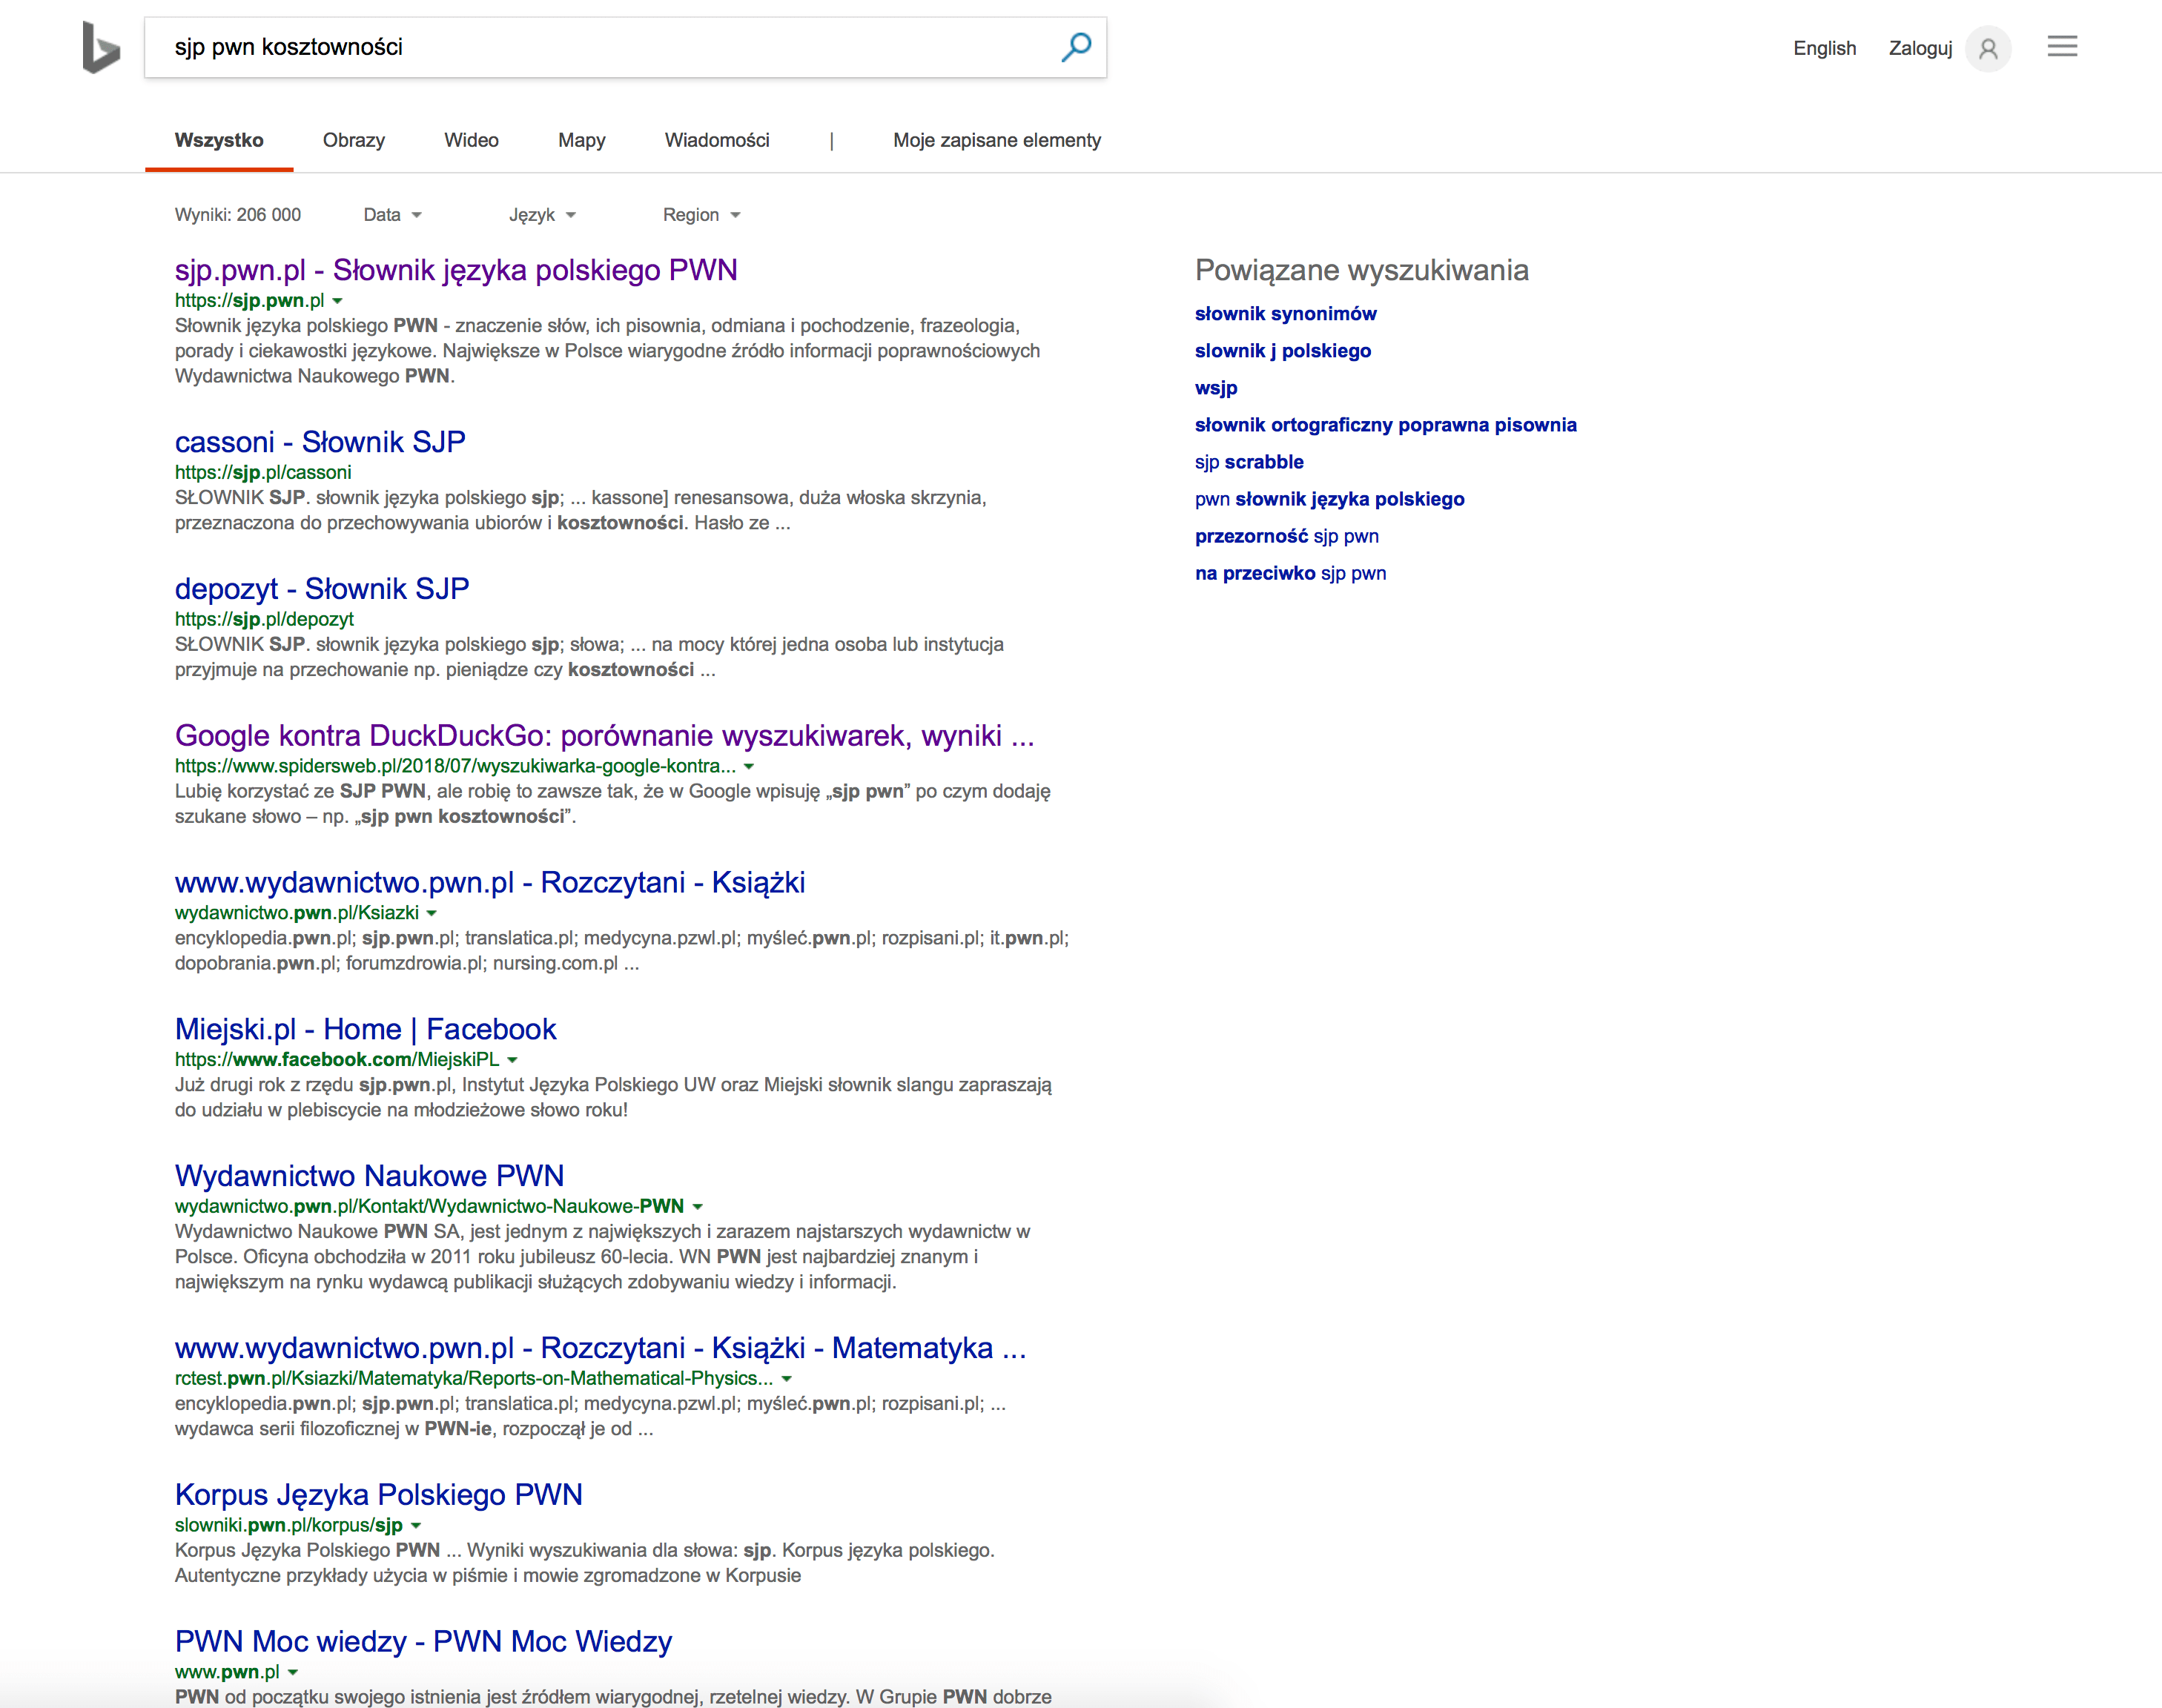Click related search pwn słownik języka polskiego
Image resolution: width=2162 pixels, height=1708 pixels.
click(1329, 499)
